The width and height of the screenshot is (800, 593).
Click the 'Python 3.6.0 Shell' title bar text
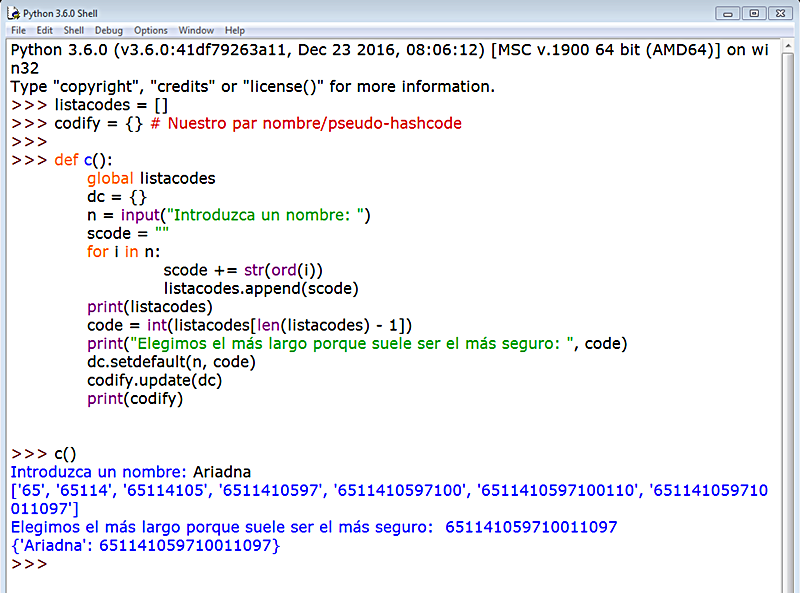click(63, 13)
